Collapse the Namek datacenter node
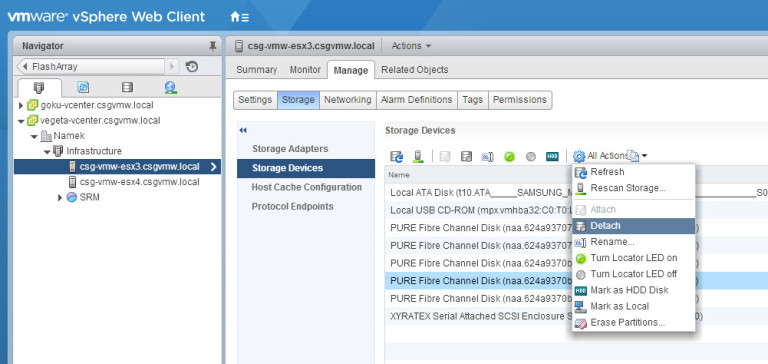This screenshot has width=768, height=364. click(34, 136)
